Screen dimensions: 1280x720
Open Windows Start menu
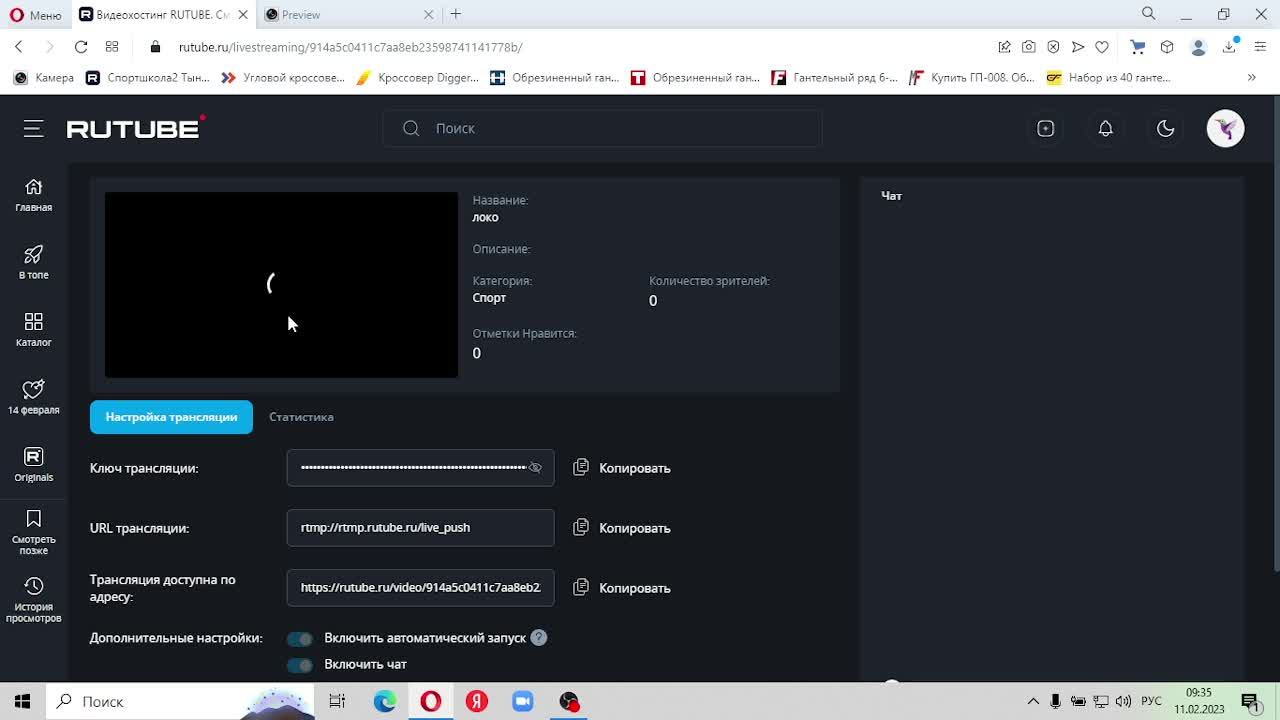22,701
